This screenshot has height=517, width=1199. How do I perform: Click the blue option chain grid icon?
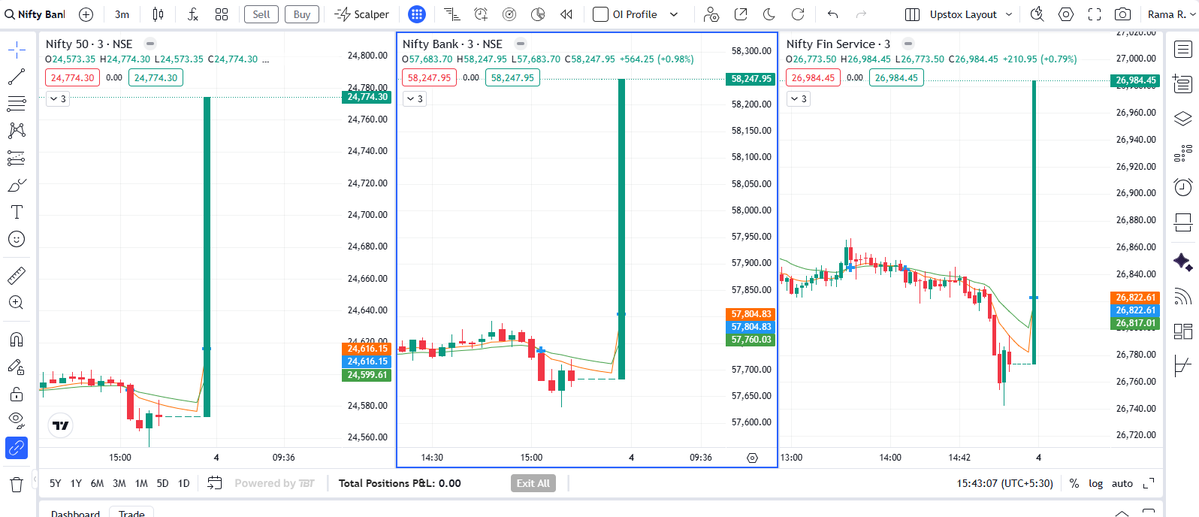[417, 14]
